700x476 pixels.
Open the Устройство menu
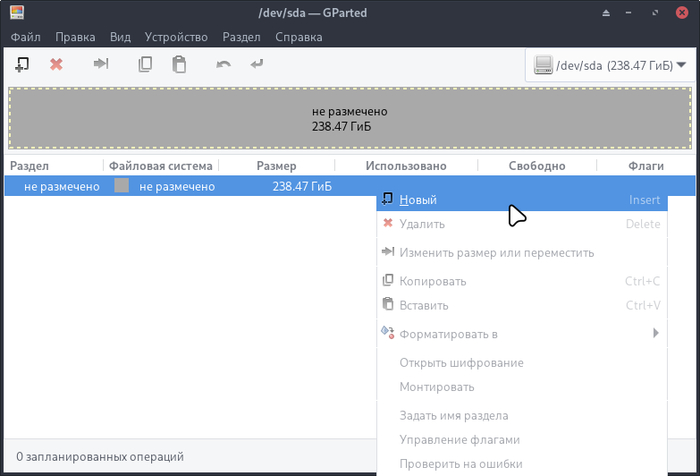click(176, 37)
